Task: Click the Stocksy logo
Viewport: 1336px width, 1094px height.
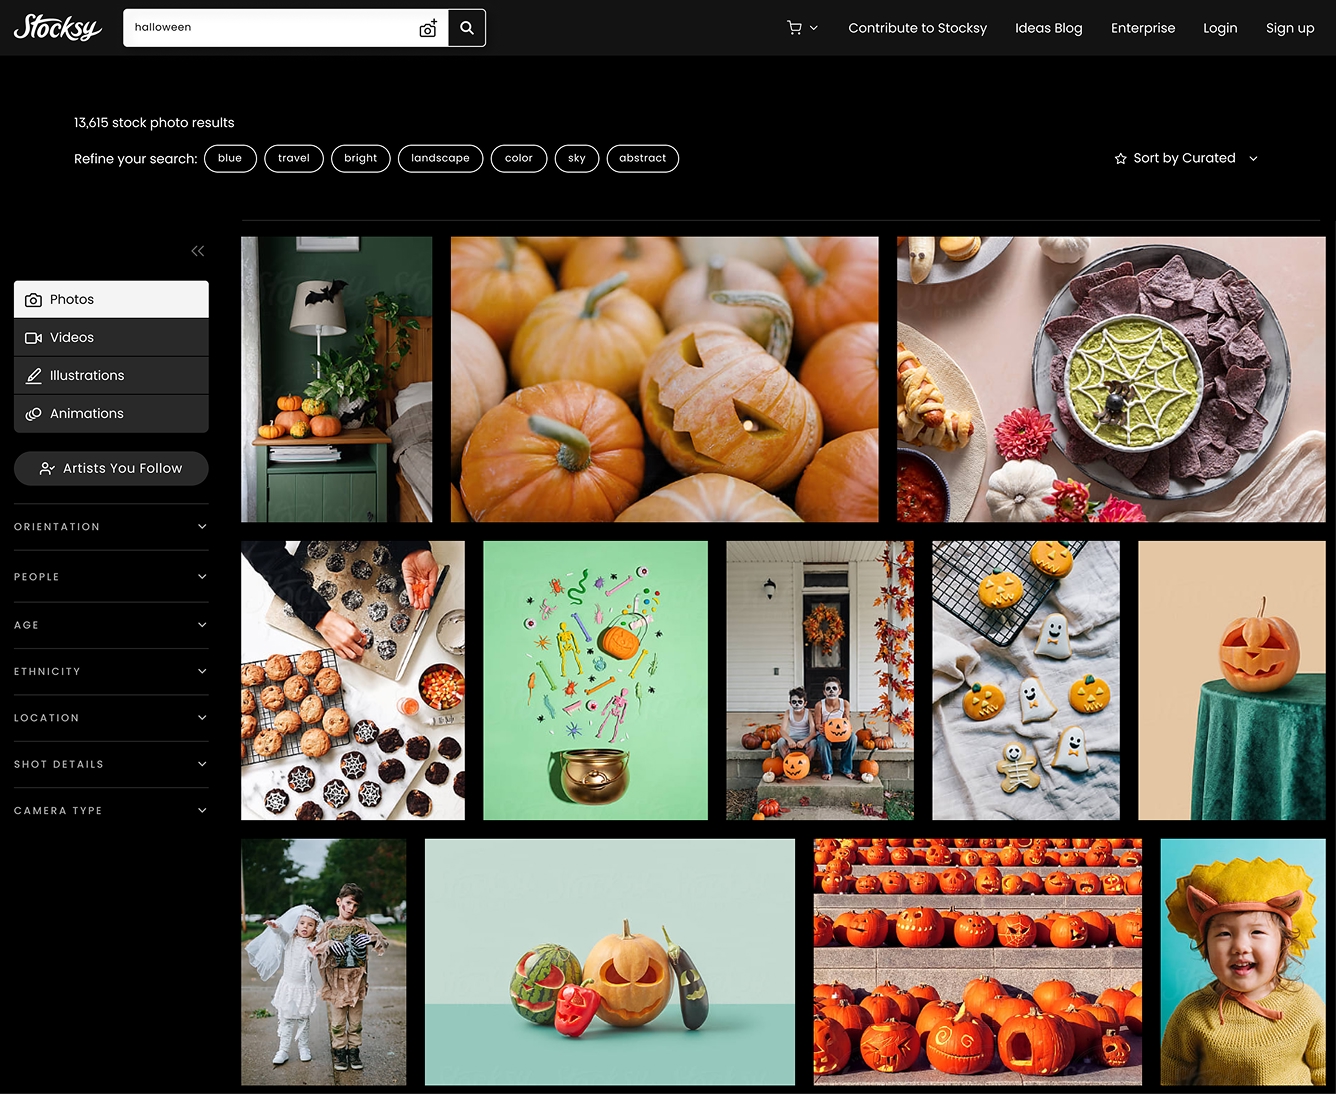Action: tap(57, 28)
